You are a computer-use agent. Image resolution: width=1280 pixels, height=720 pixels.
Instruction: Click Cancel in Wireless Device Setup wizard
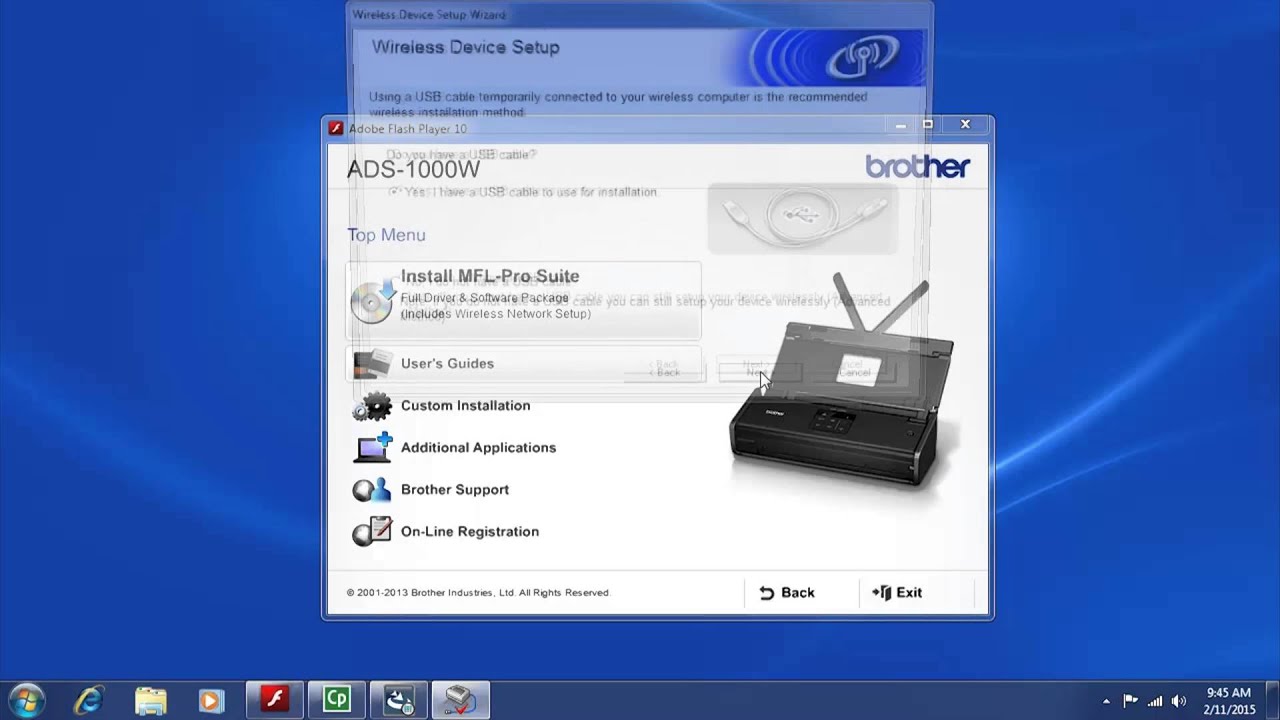click(x=855, y=372)
